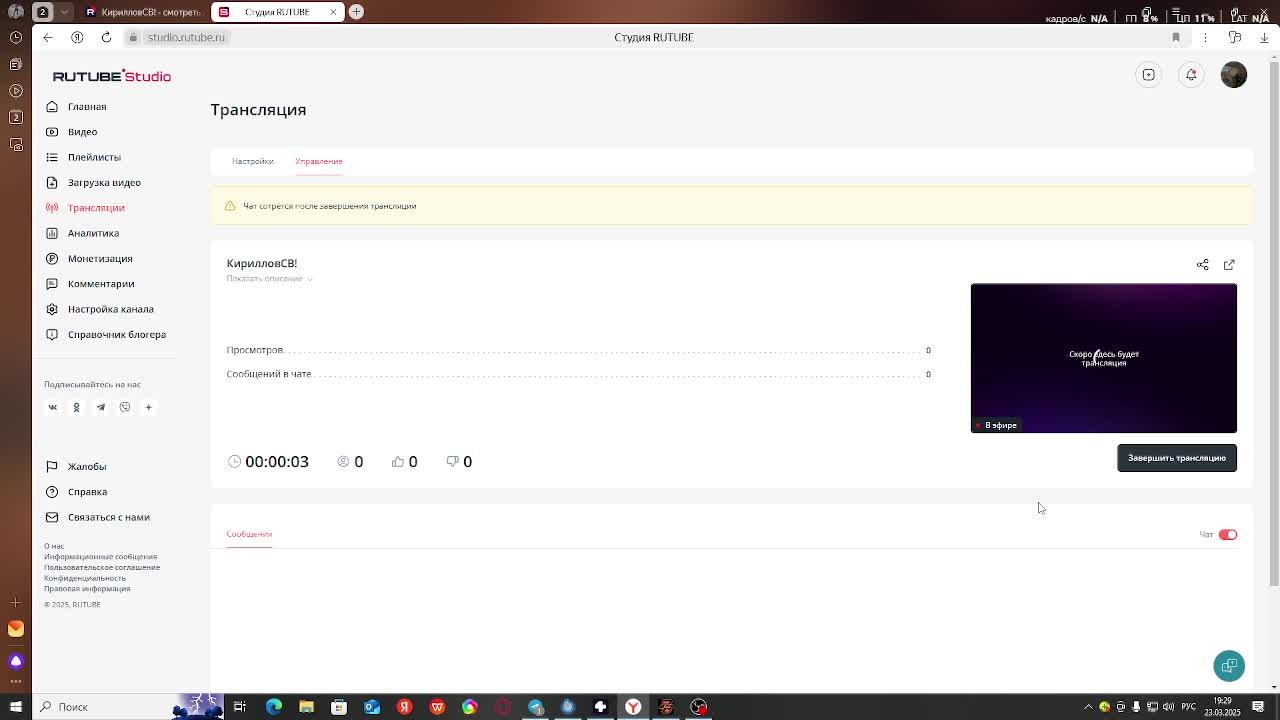Select the Сообщения tab

click(249, 534)
